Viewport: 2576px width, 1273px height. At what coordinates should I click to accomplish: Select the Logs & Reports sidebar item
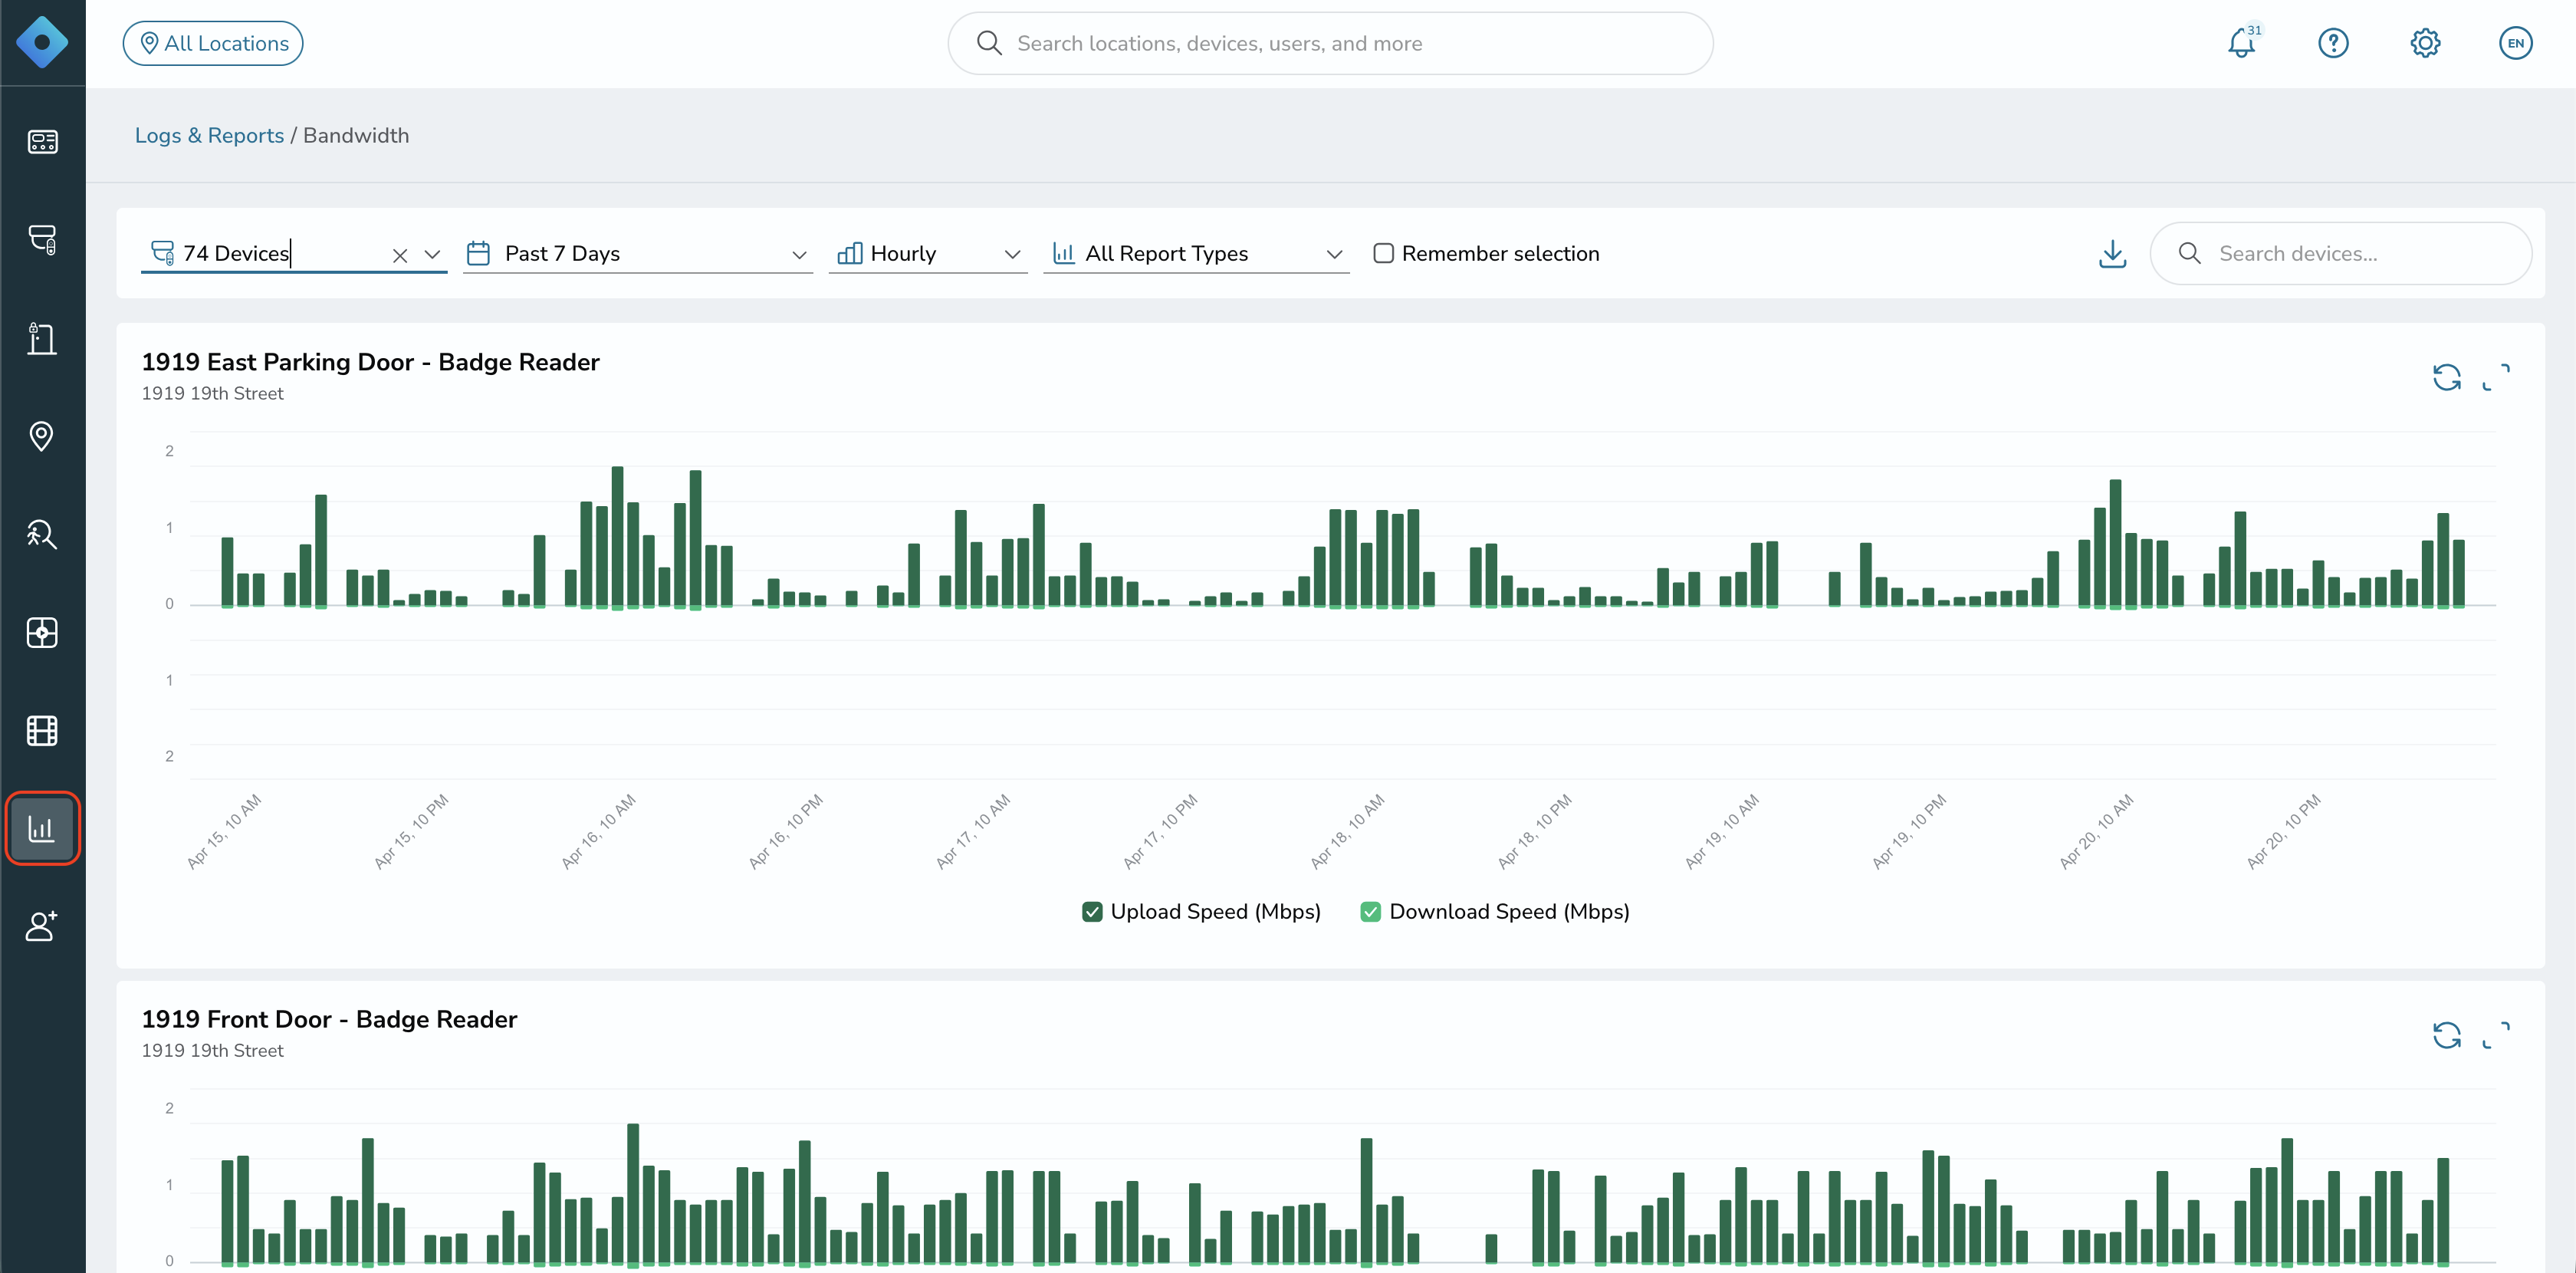click(42, 828)
